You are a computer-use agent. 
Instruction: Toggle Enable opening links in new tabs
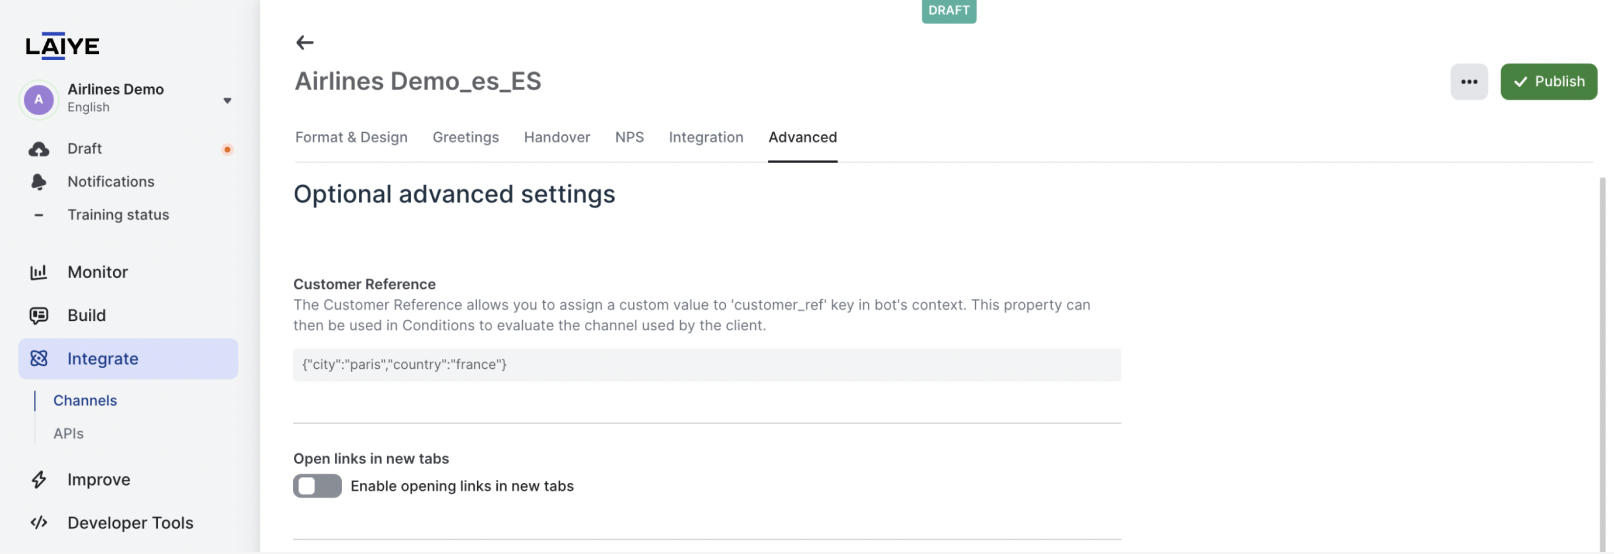point(317,486)
